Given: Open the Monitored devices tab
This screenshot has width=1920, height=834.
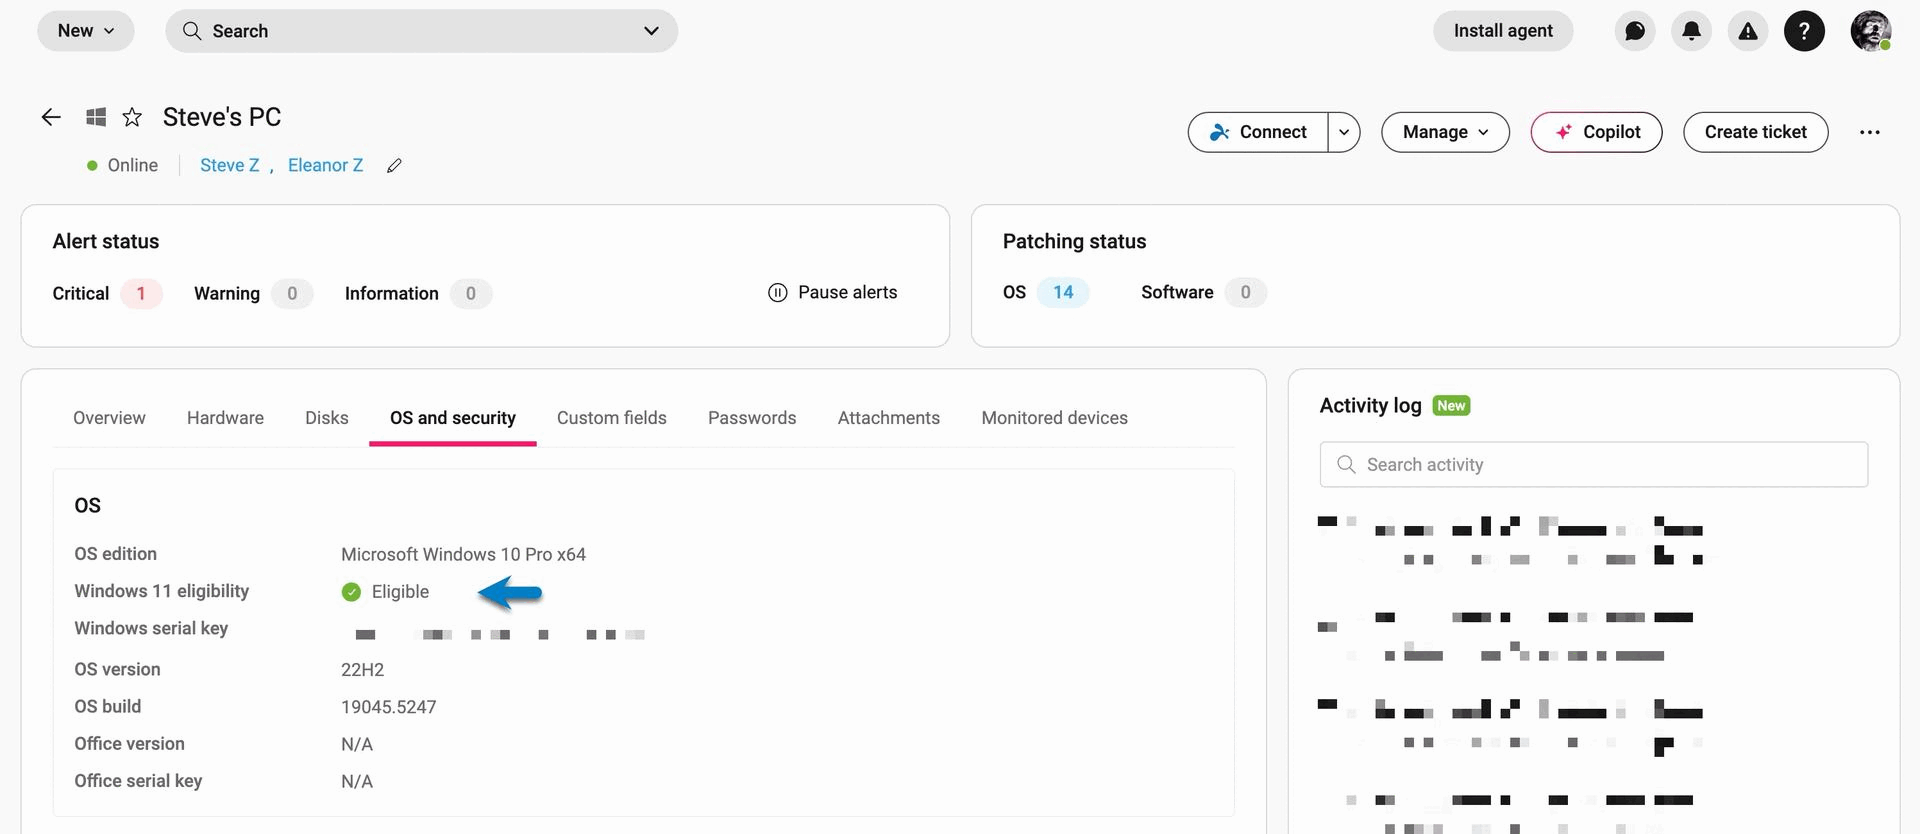Looking at the screenshot, I should pos(1054,418).
